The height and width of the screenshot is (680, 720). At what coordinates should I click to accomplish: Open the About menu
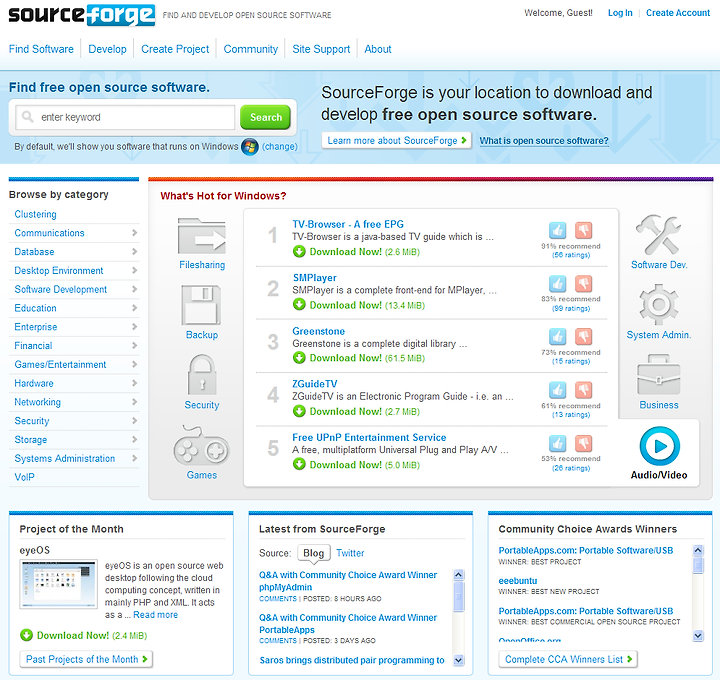coord(377,49)
